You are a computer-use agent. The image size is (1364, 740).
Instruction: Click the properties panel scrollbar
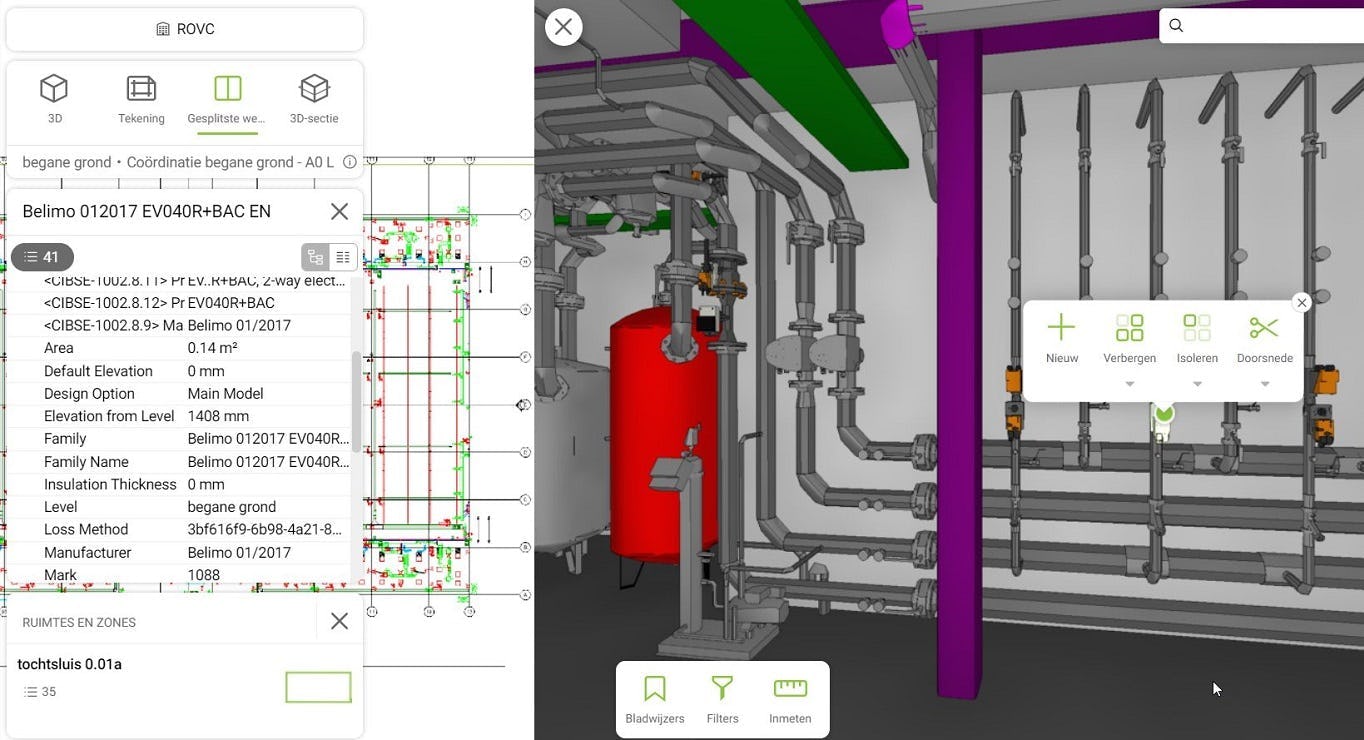(x=356, y=400)
